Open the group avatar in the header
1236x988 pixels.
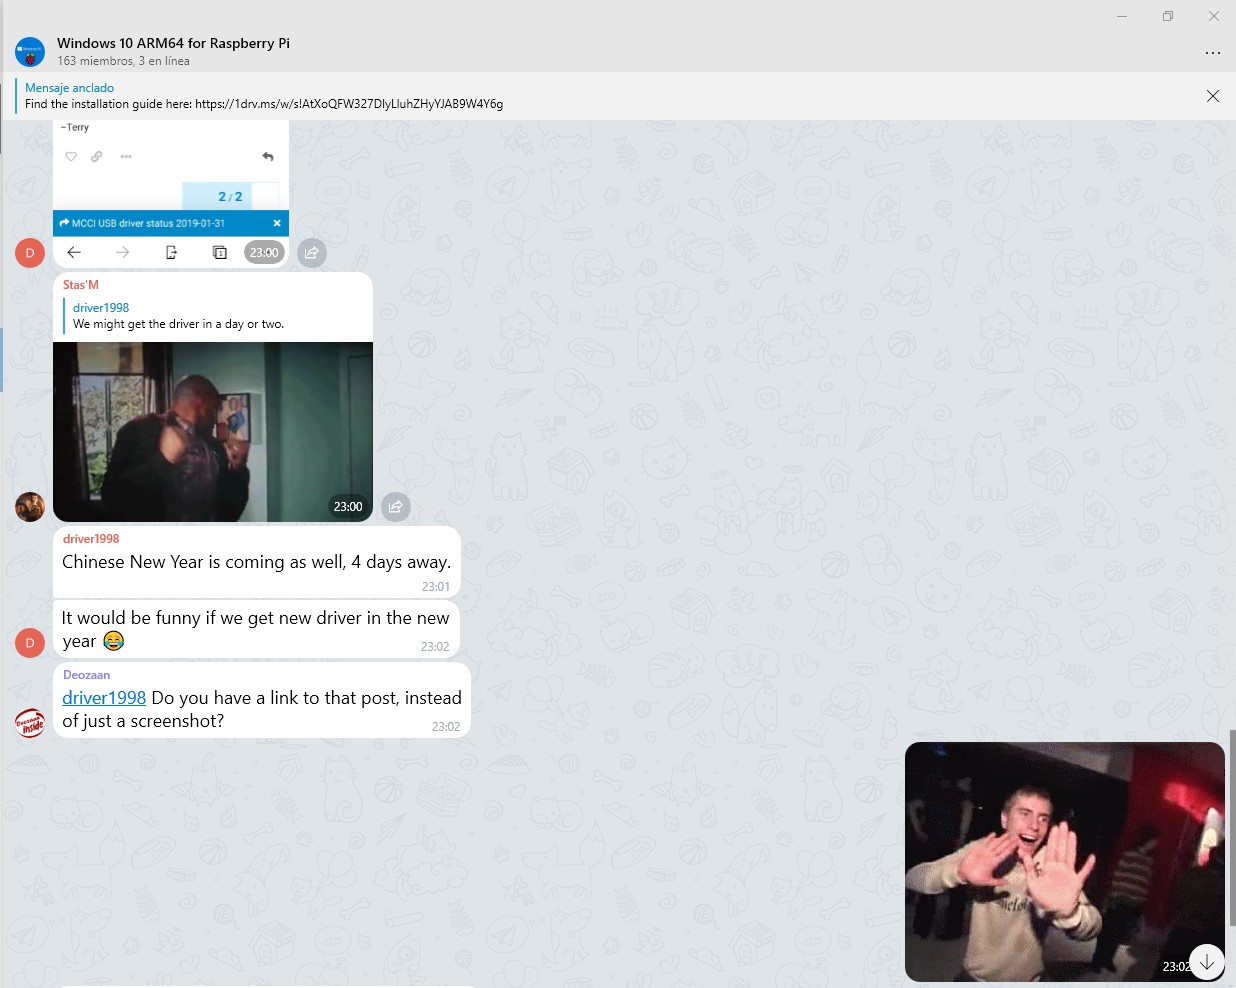30,52
